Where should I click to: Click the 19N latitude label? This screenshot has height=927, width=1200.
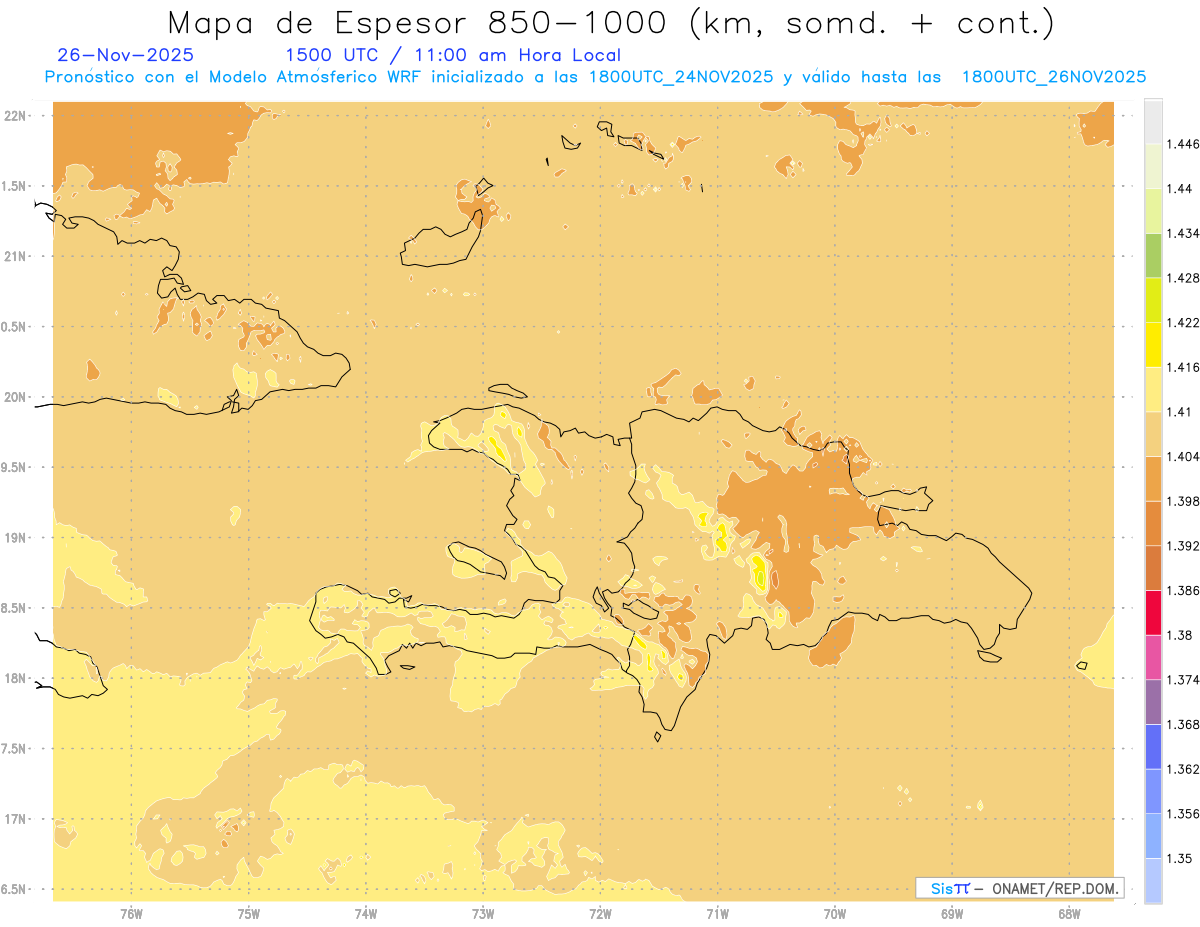15,538
